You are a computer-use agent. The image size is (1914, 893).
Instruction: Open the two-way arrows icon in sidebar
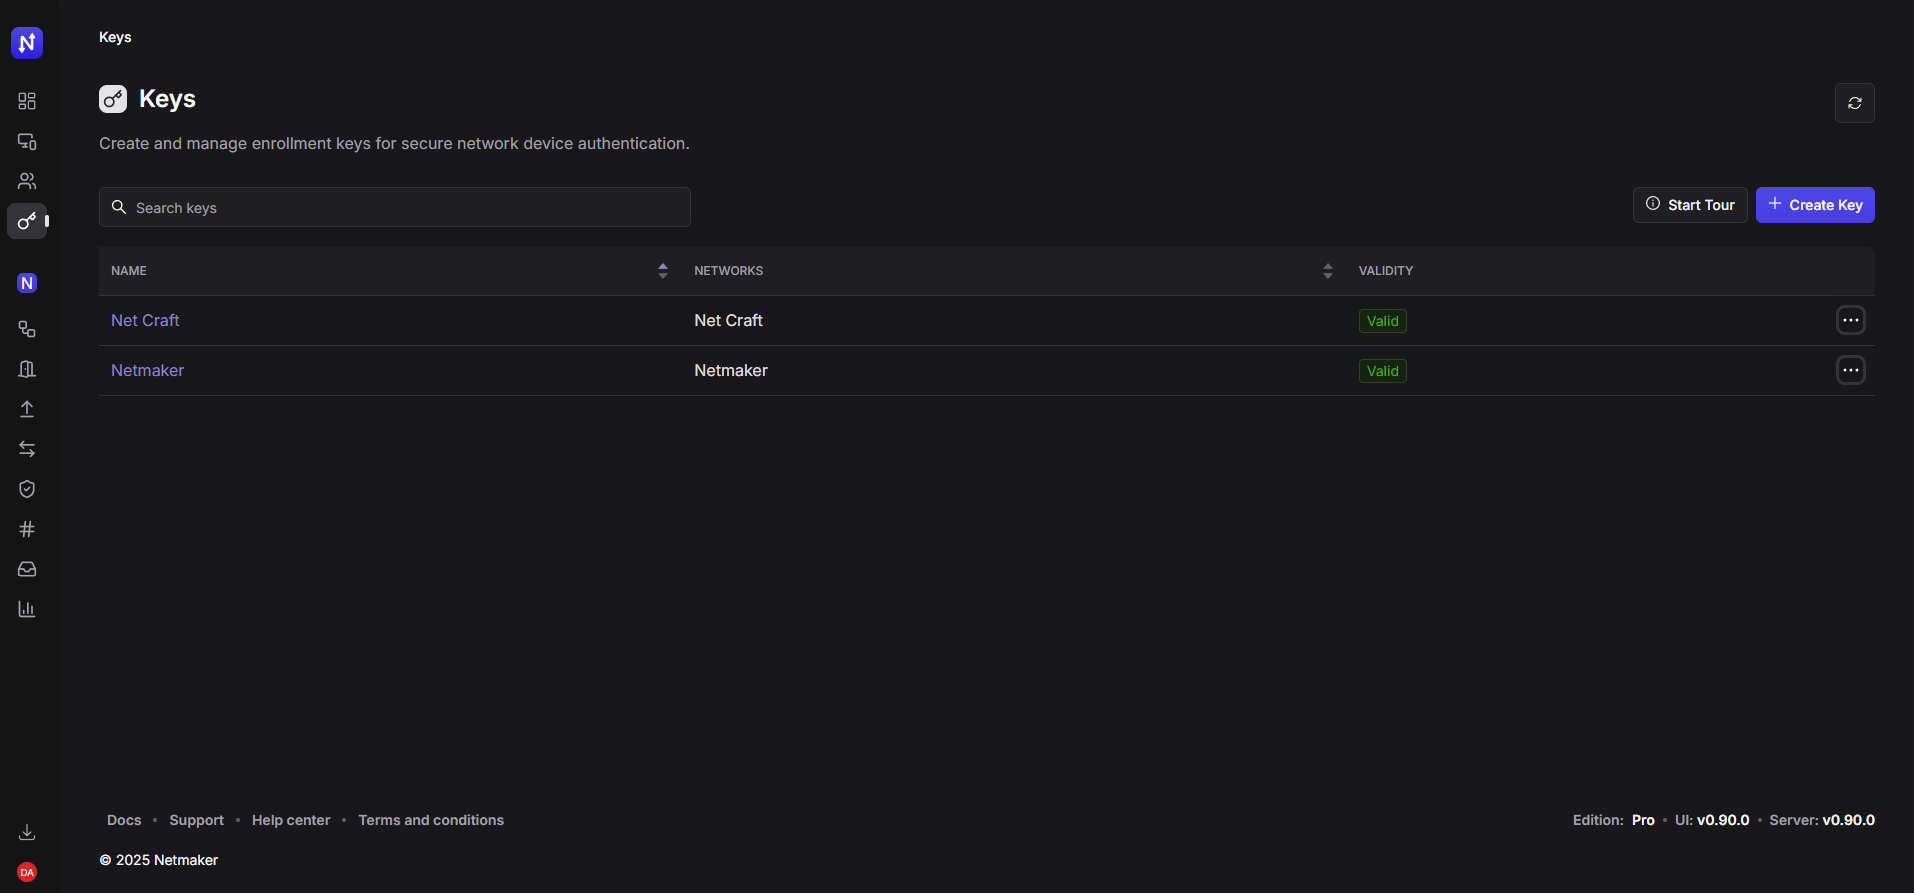click(27, 449)
